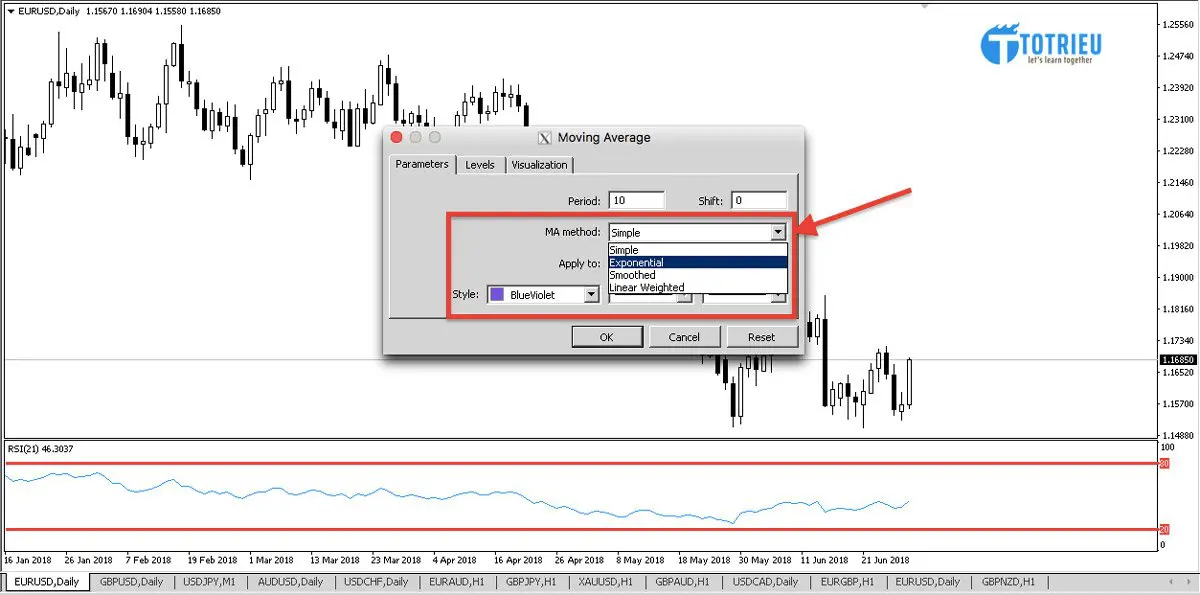The width and height of the screenshot is (1200, 595).
Task: Open the AUDUSD,Daily chart tab
Action: pos(291,581)
